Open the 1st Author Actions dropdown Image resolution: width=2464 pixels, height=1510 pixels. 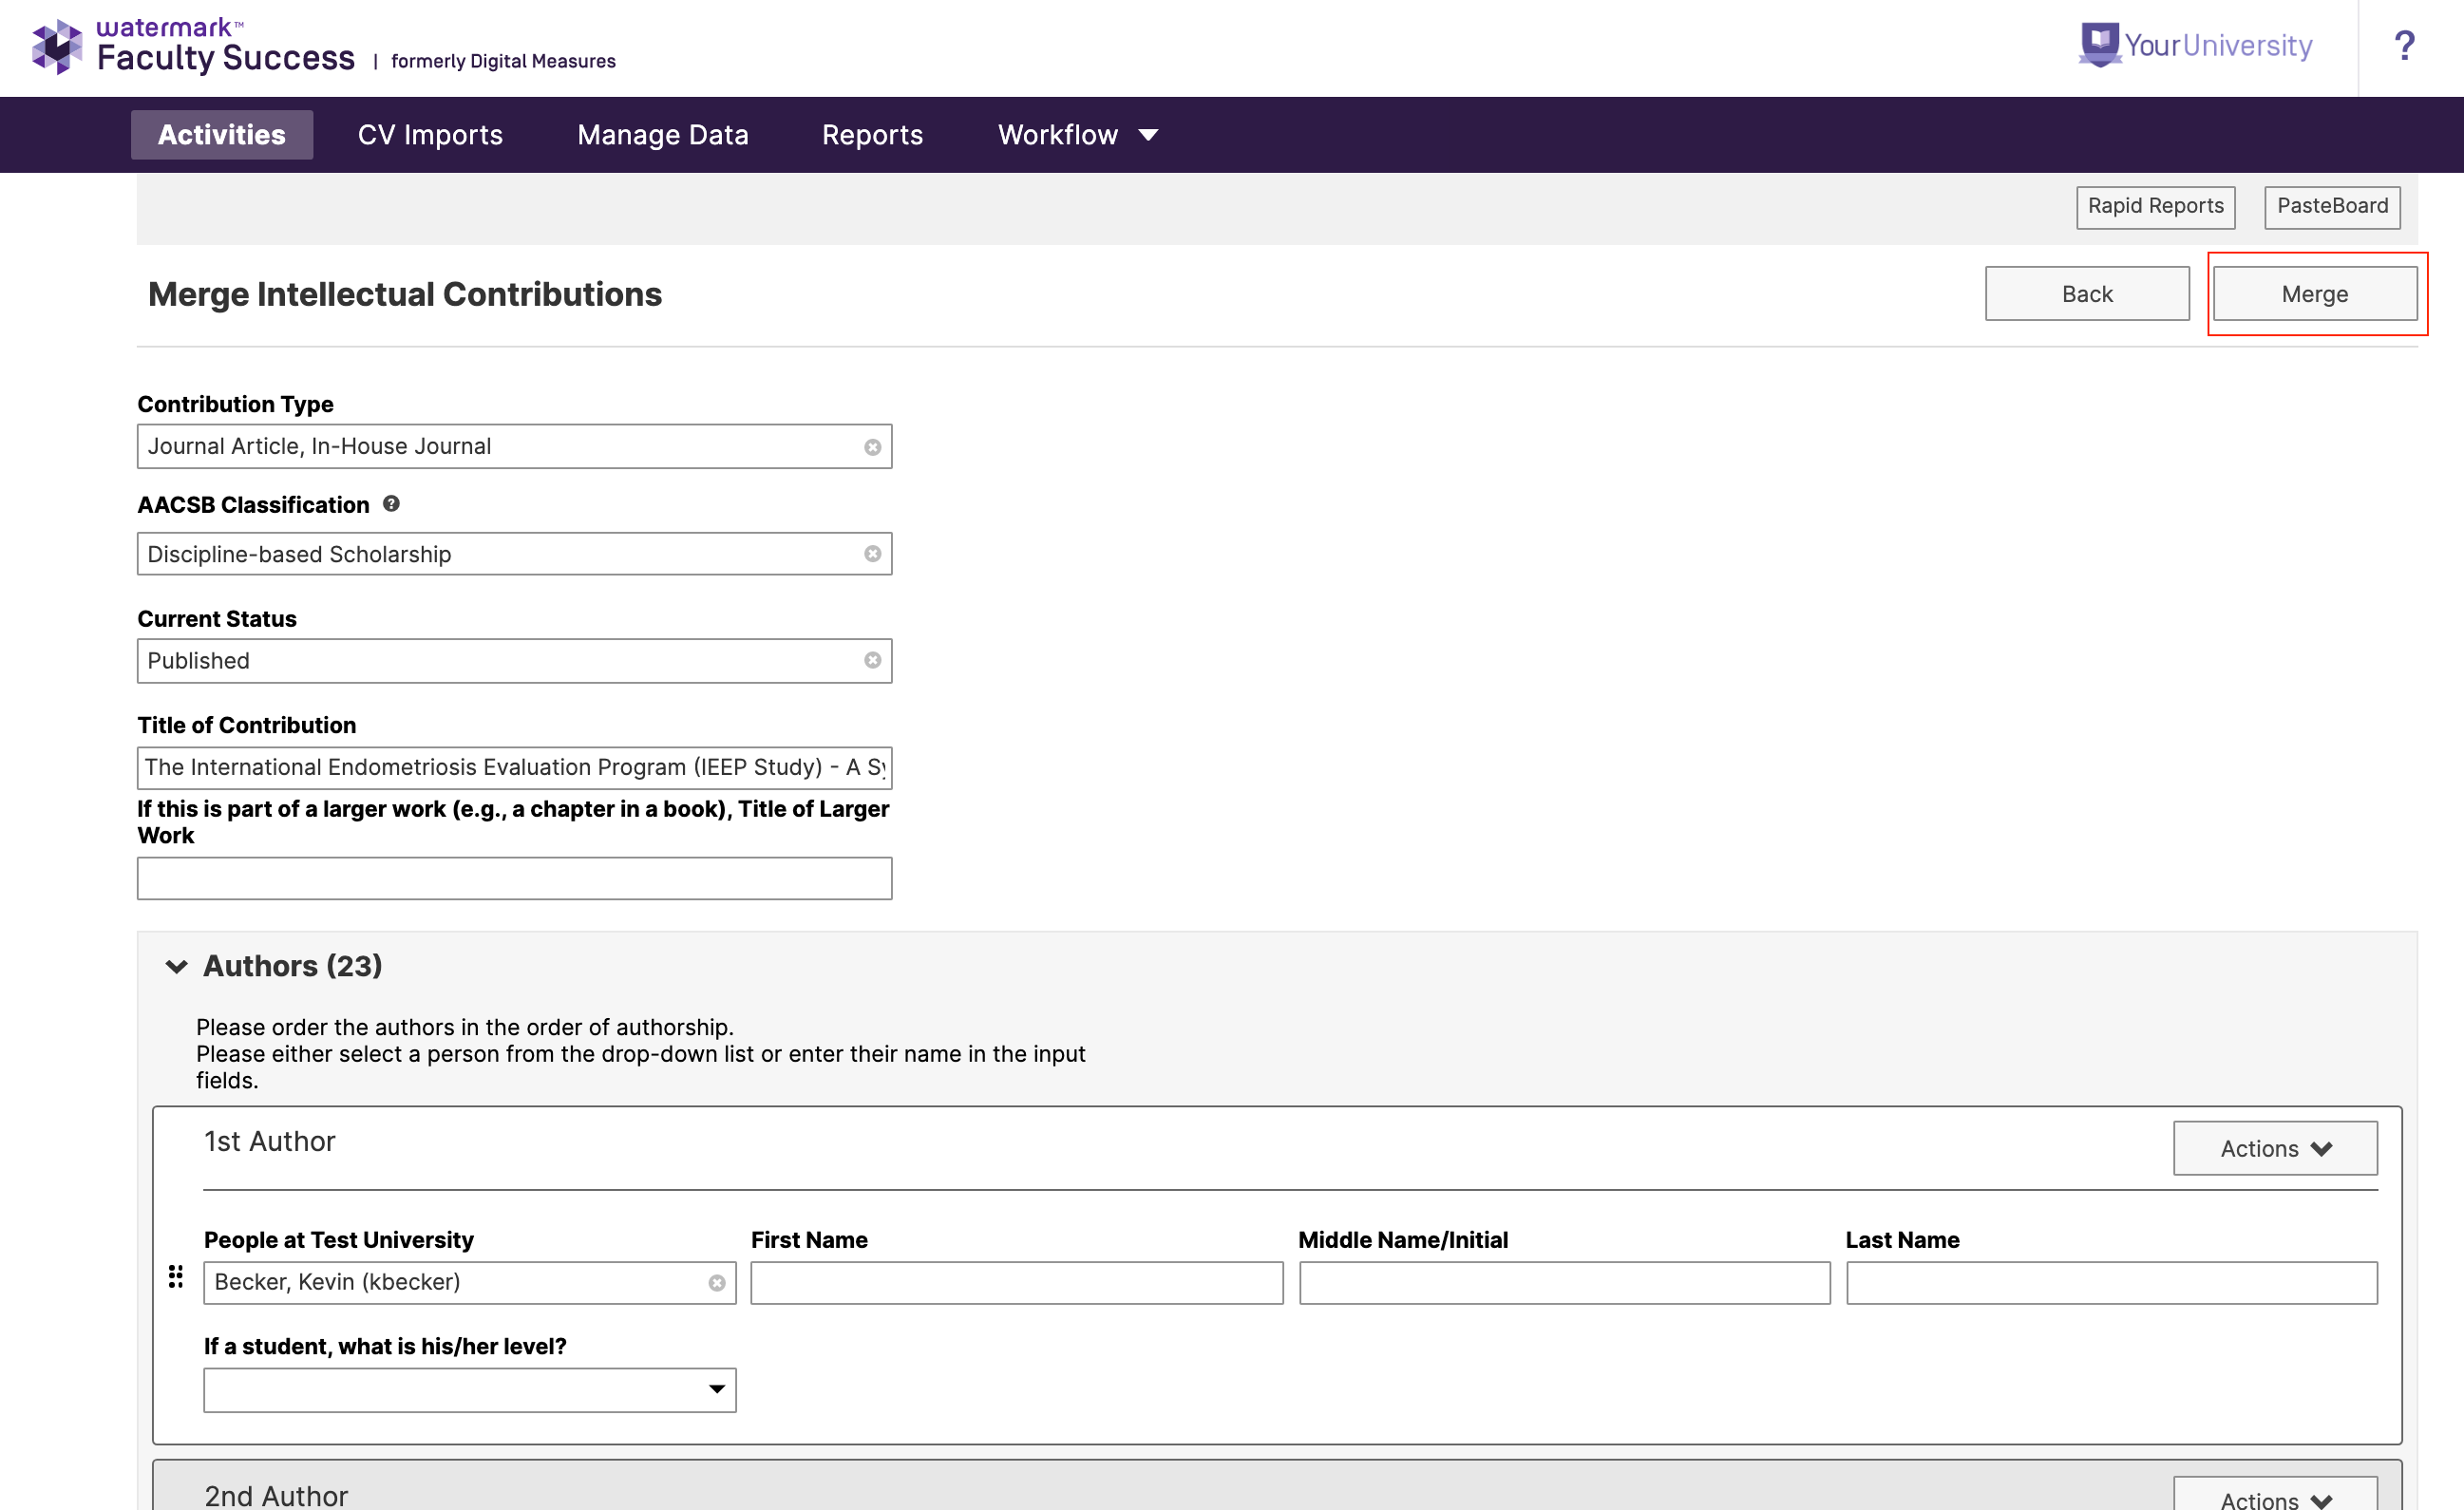tap(2275, 1148)
